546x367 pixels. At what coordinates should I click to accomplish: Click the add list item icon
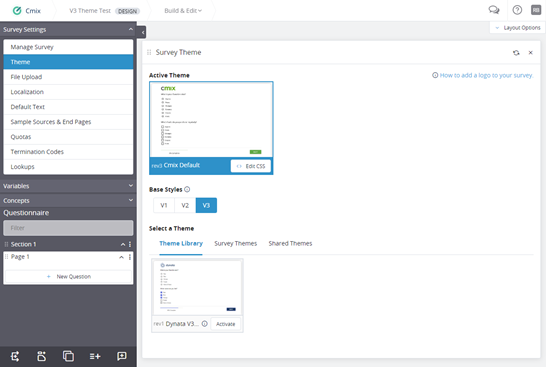click(95, 356)
